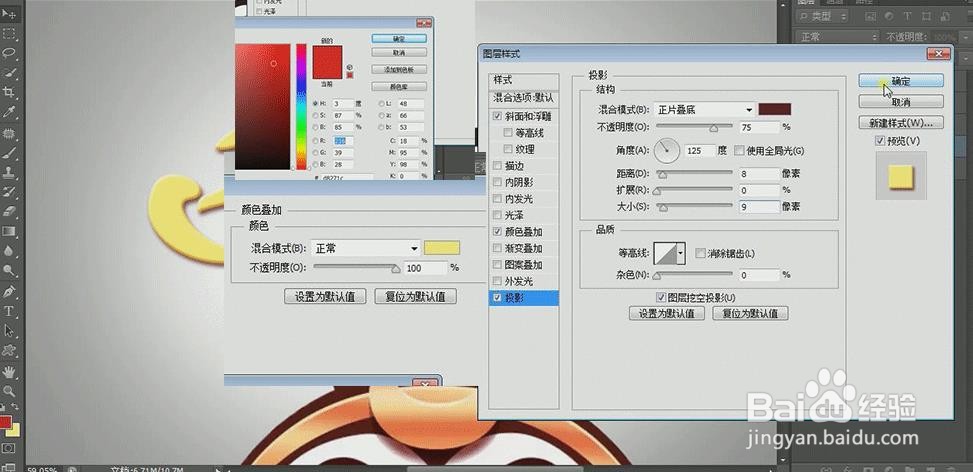973x472 pixels.
Task: Click 确定 in 图层样式 dialog
Action: (x=901, y=81)
